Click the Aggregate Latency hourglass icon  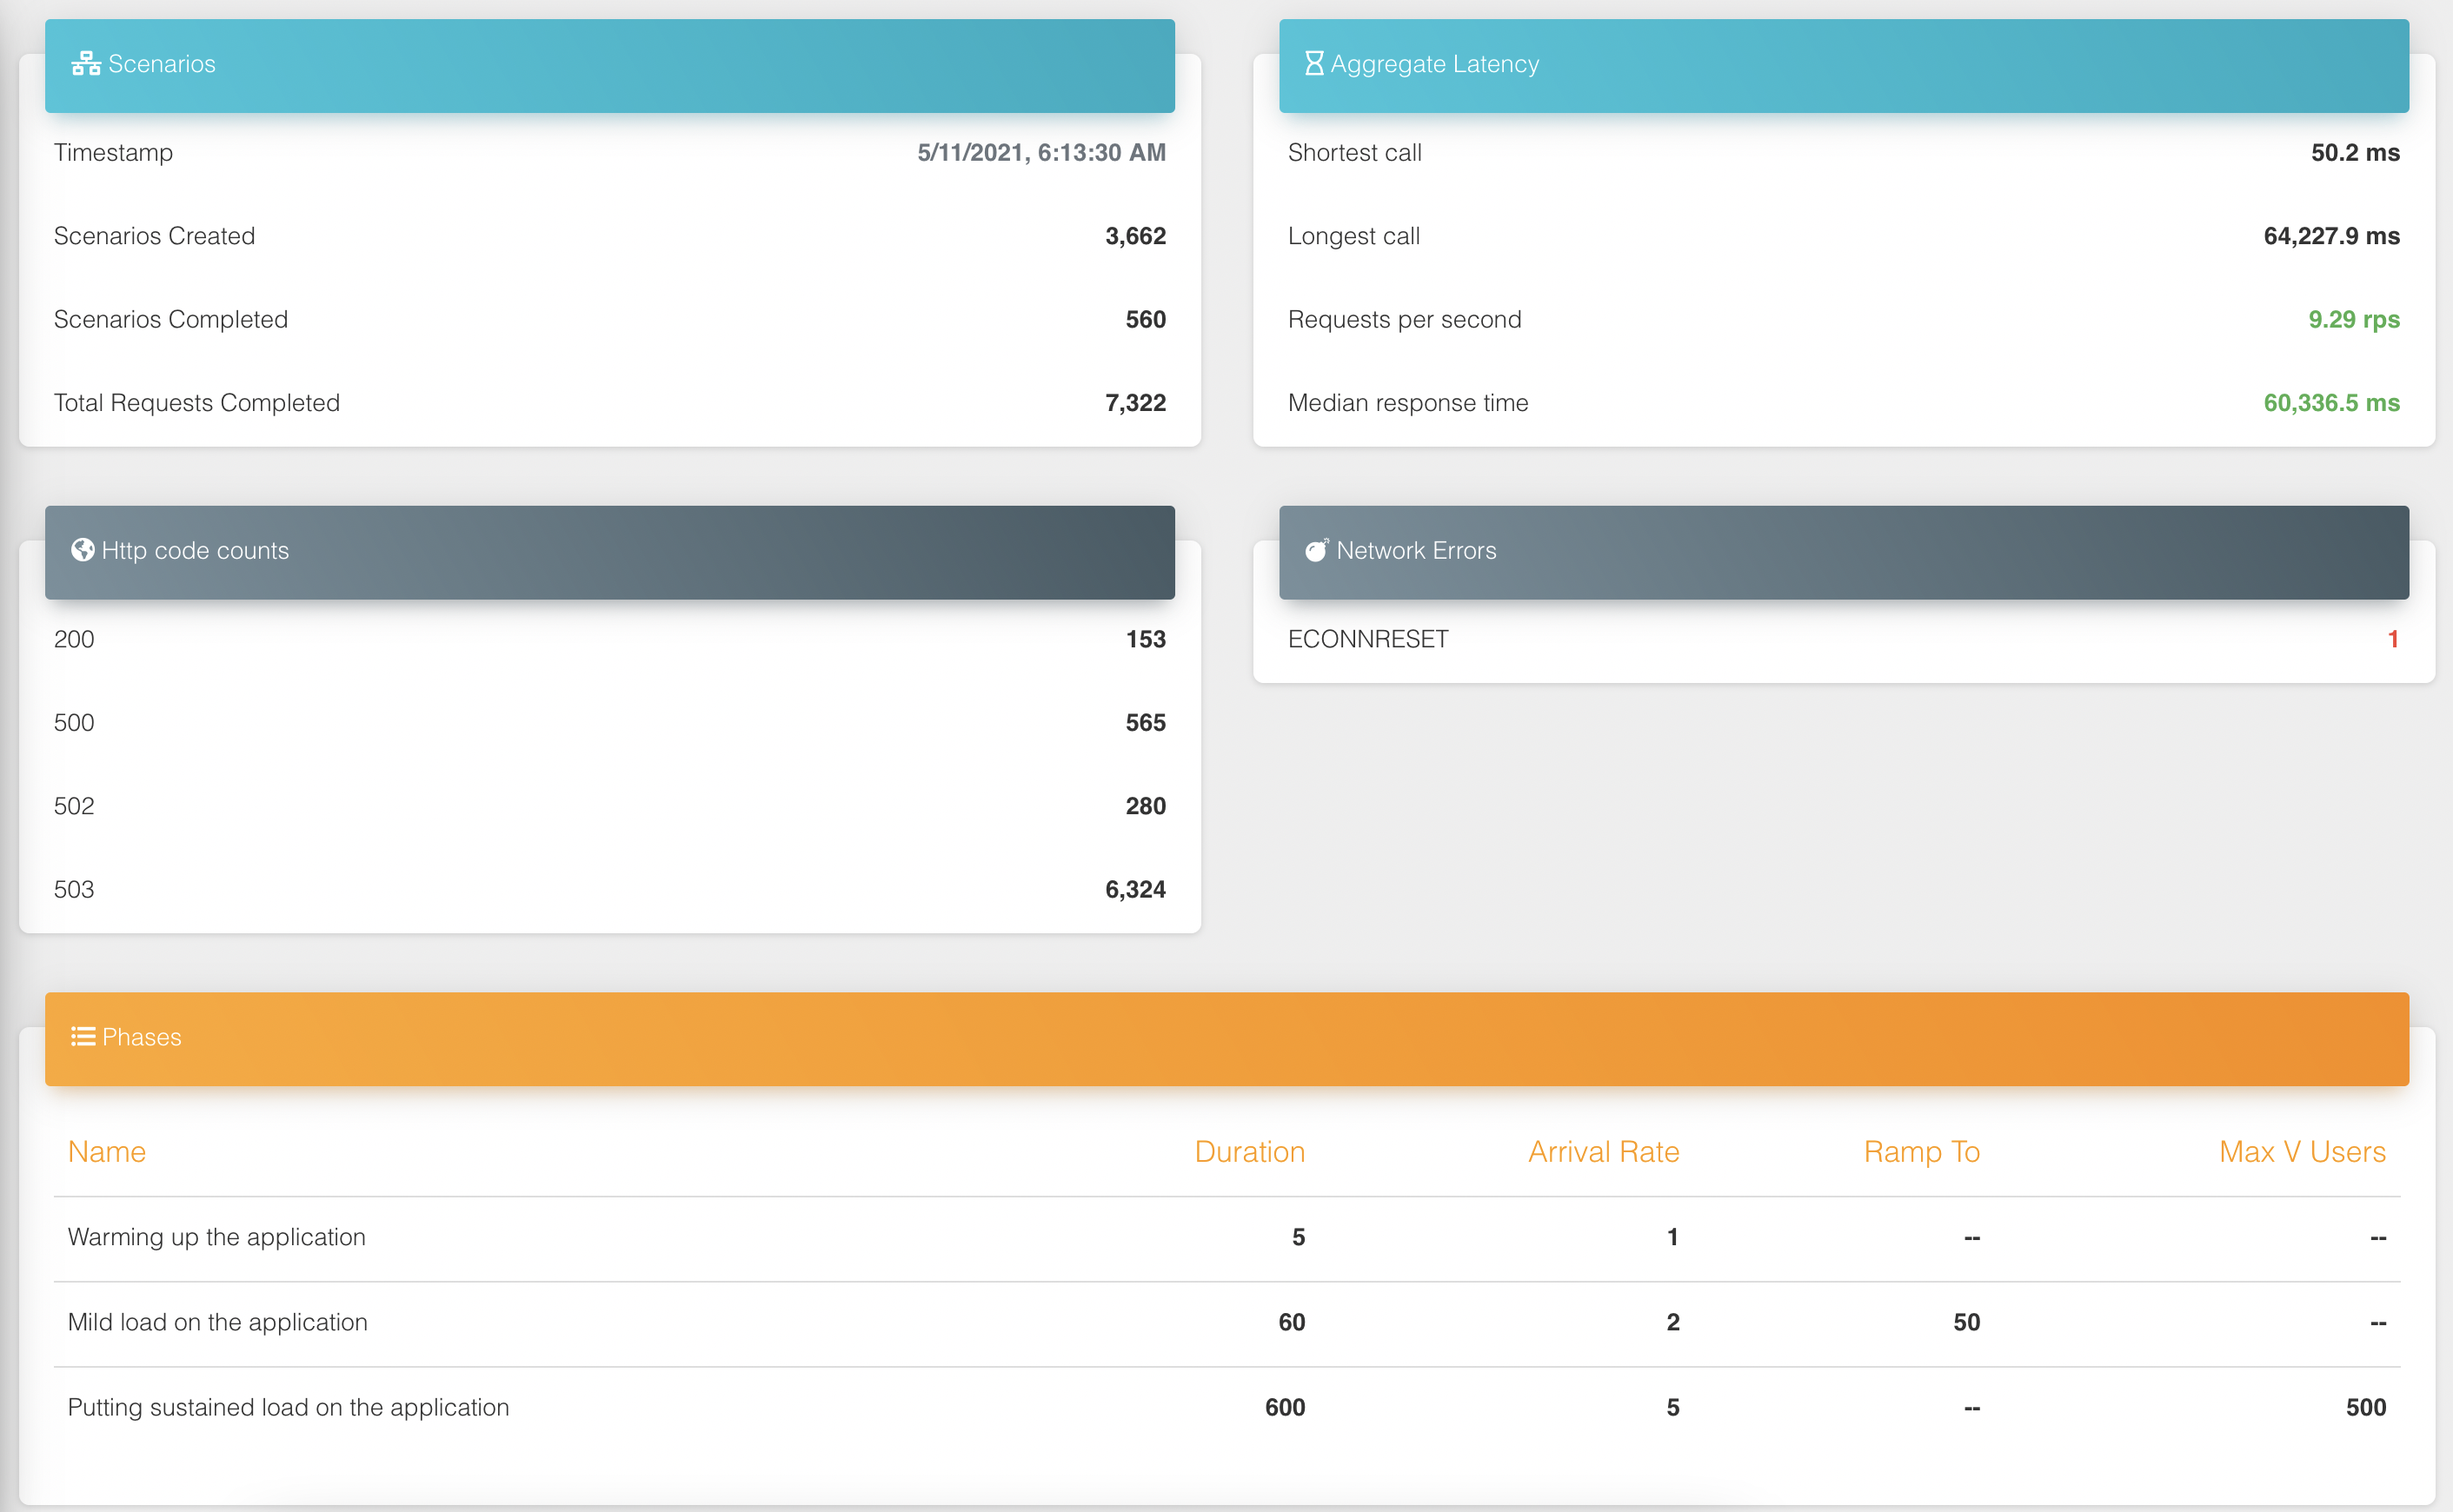pyautogui.click(x=1314, y=64)
